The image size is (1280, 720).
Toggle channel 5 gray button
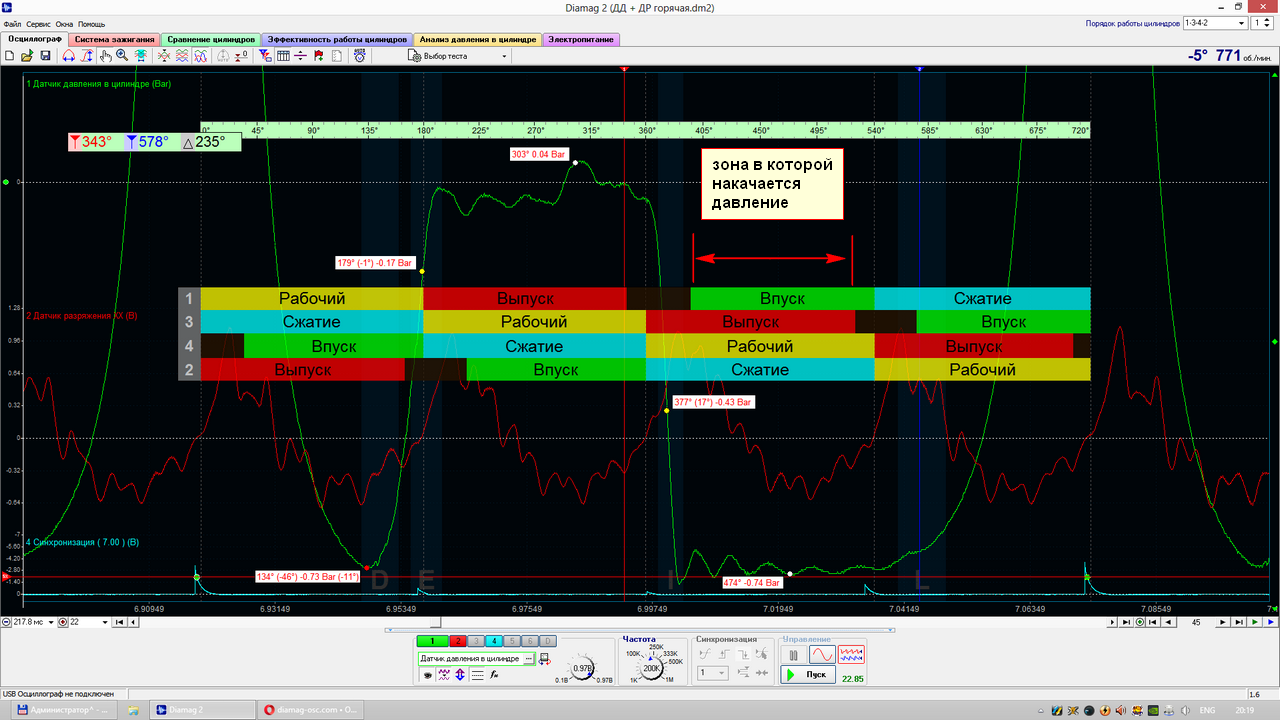tap(513, 641)
